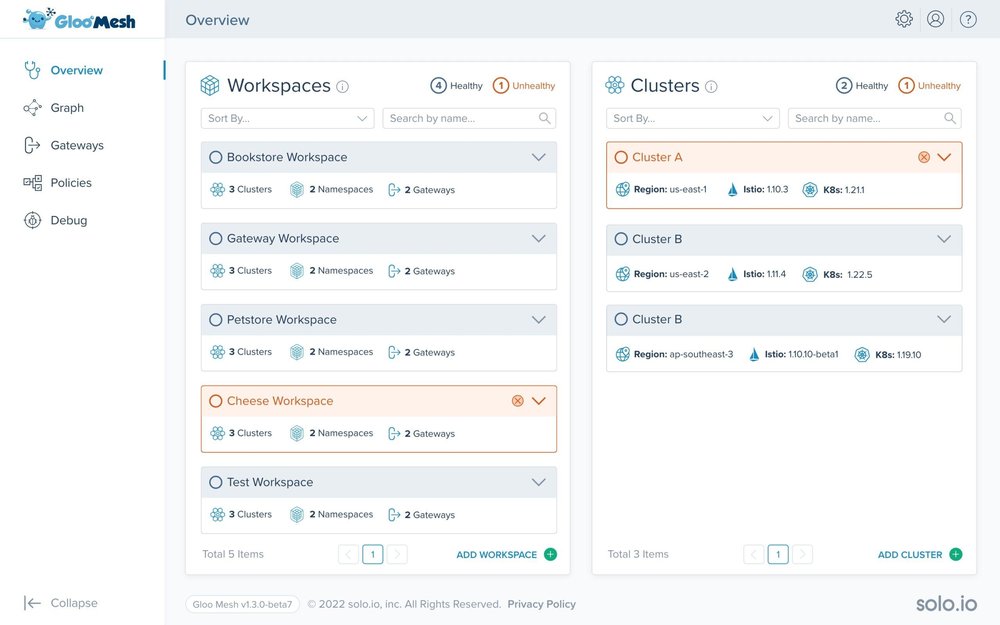Select the us-east-2 Cluster B radio circle
Image resolution: width=1000 pixels, height=625 pixels.
(x=621, y=239)
